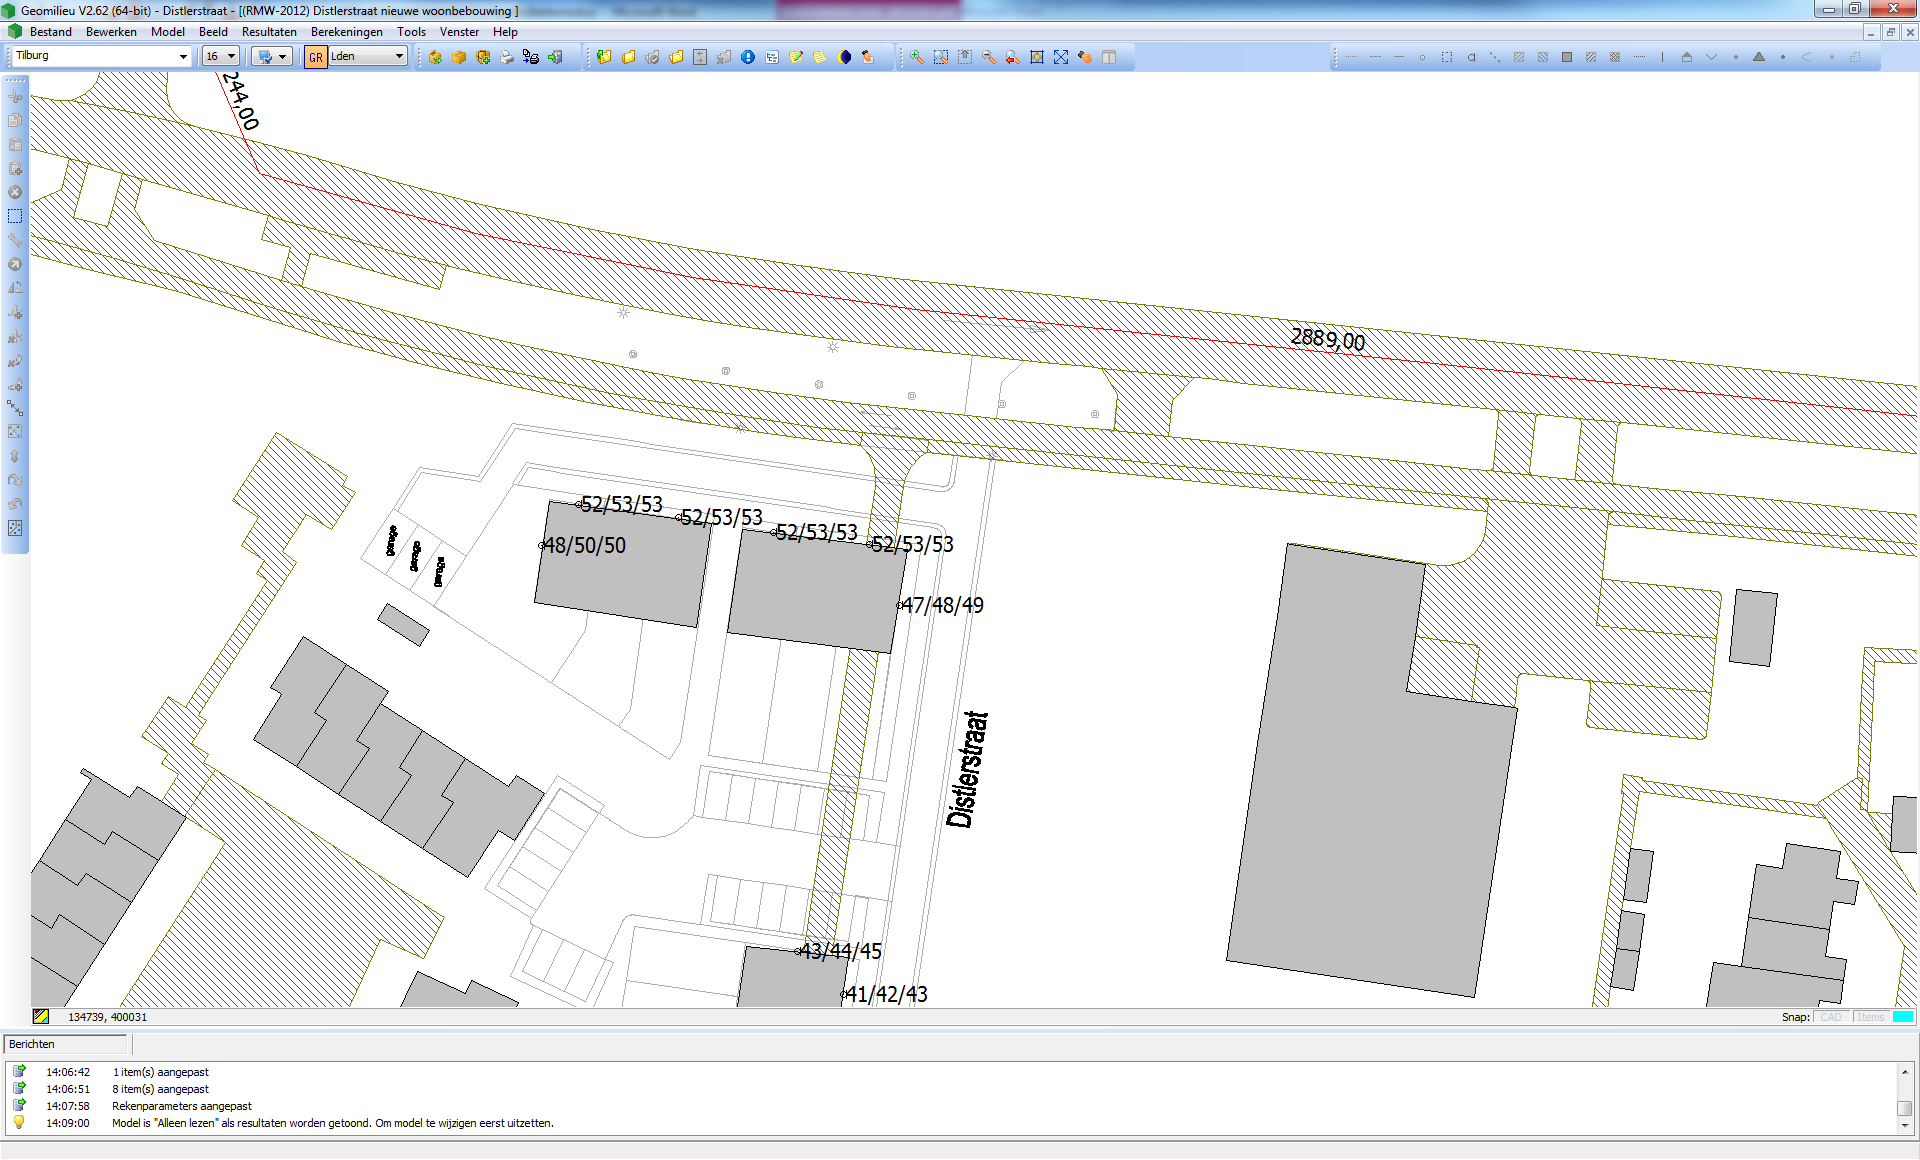Click the dashed selection rectangle in sidebar
1920x1160 pixels.
pos(15,216)
